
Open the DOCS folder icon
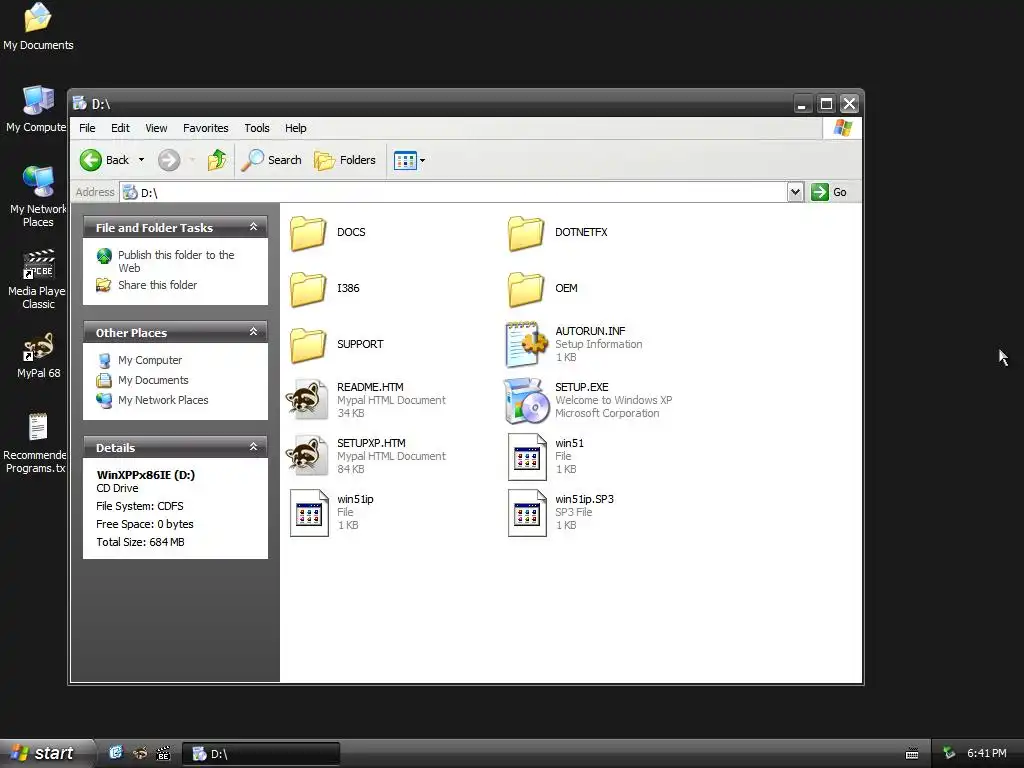pos(308,233)
